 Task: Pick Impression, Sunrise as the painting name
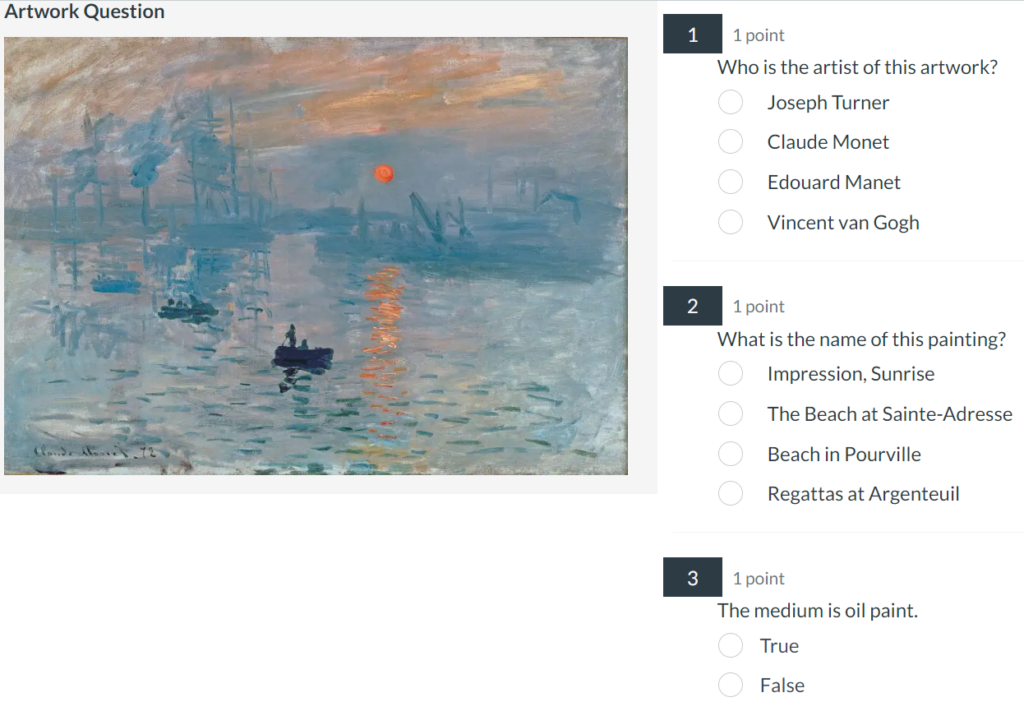tap(730, 373)
